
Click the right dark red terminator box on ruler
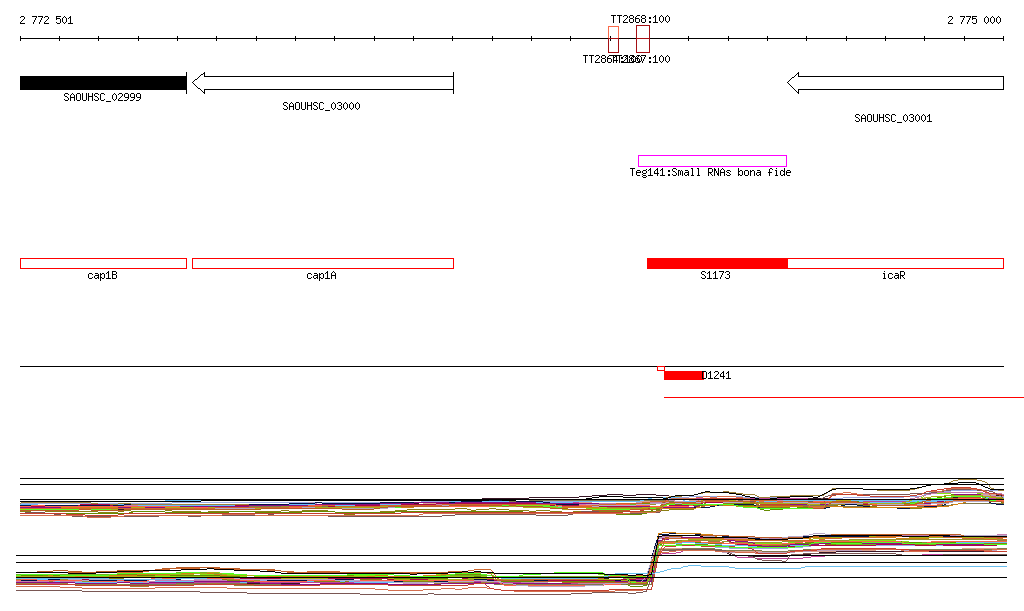[643, 40]
